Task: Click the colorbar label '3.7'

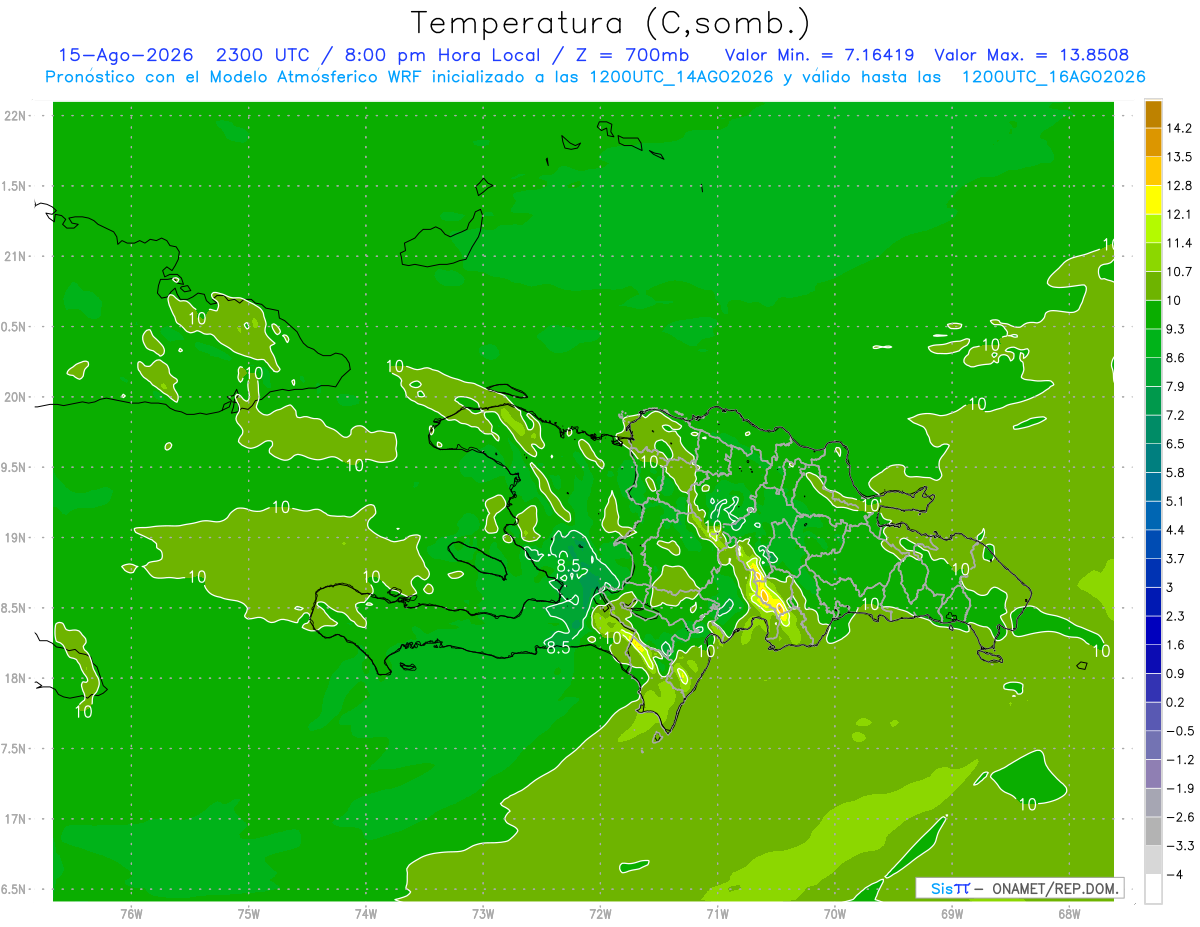Action: [x=1176, y=559]
